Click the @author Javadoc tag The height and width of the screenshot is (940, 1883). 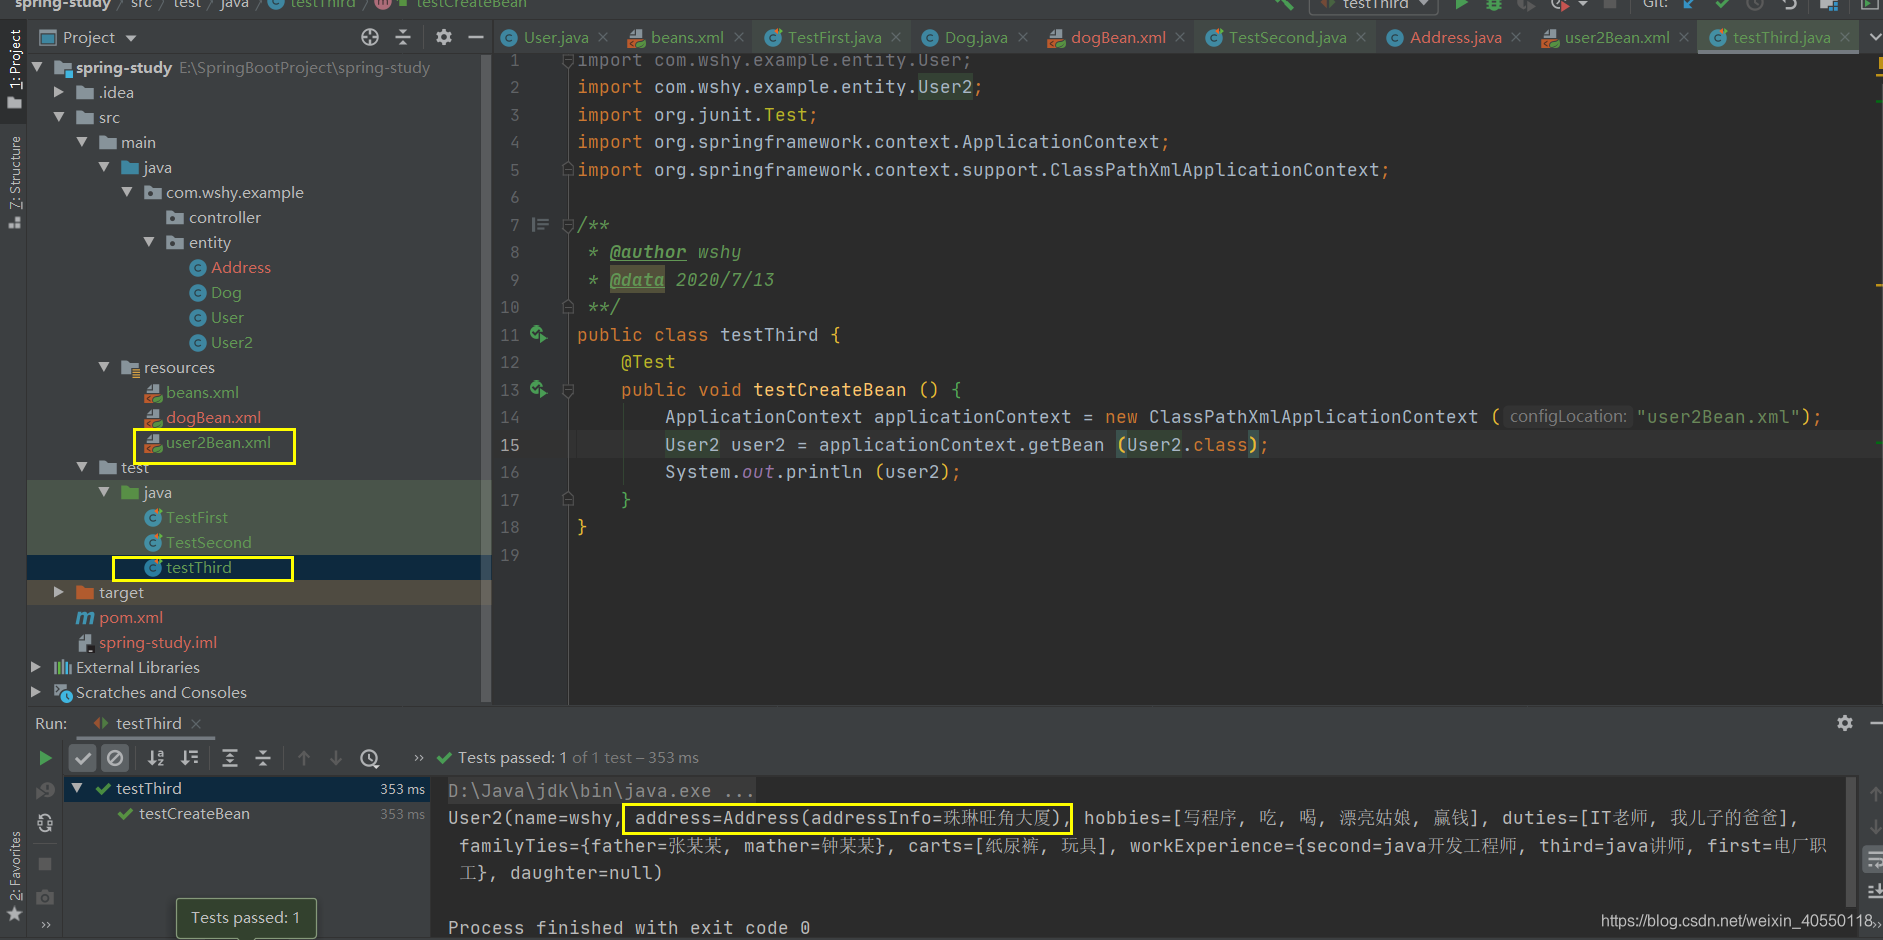click(x=648, y=252)
